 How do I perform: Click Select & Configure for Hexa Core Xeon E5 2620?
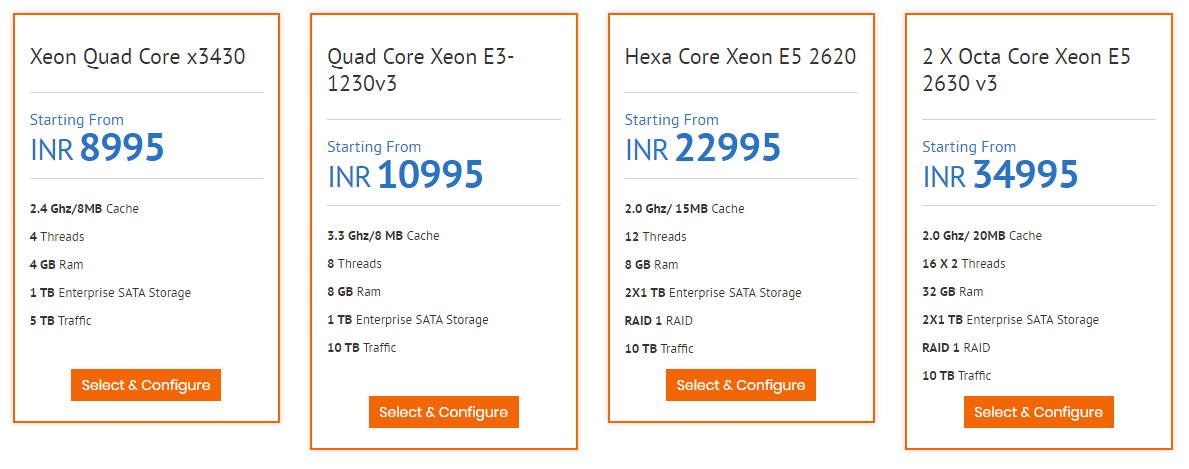[741, 385]
